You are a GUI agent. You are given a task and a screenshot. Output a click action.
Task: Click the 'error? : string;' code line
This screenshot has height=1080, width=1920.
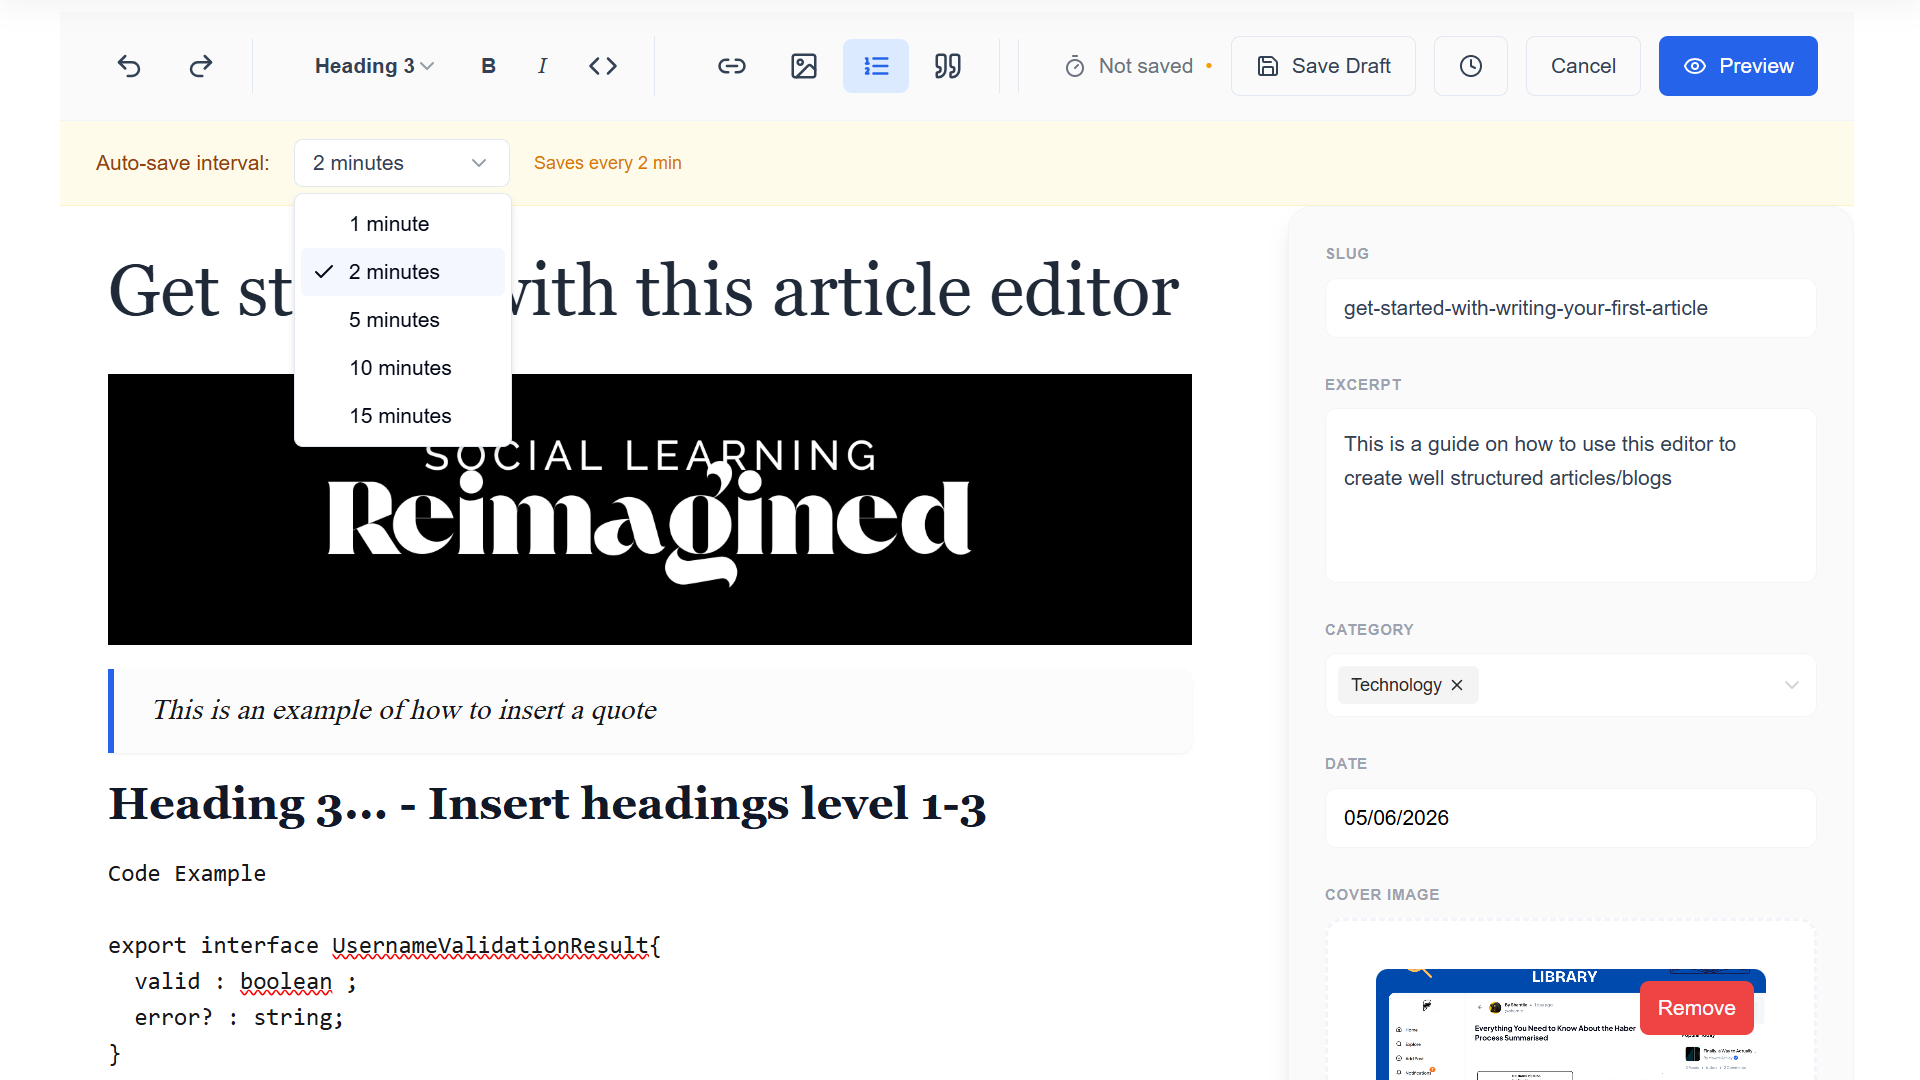(239, 1018)
